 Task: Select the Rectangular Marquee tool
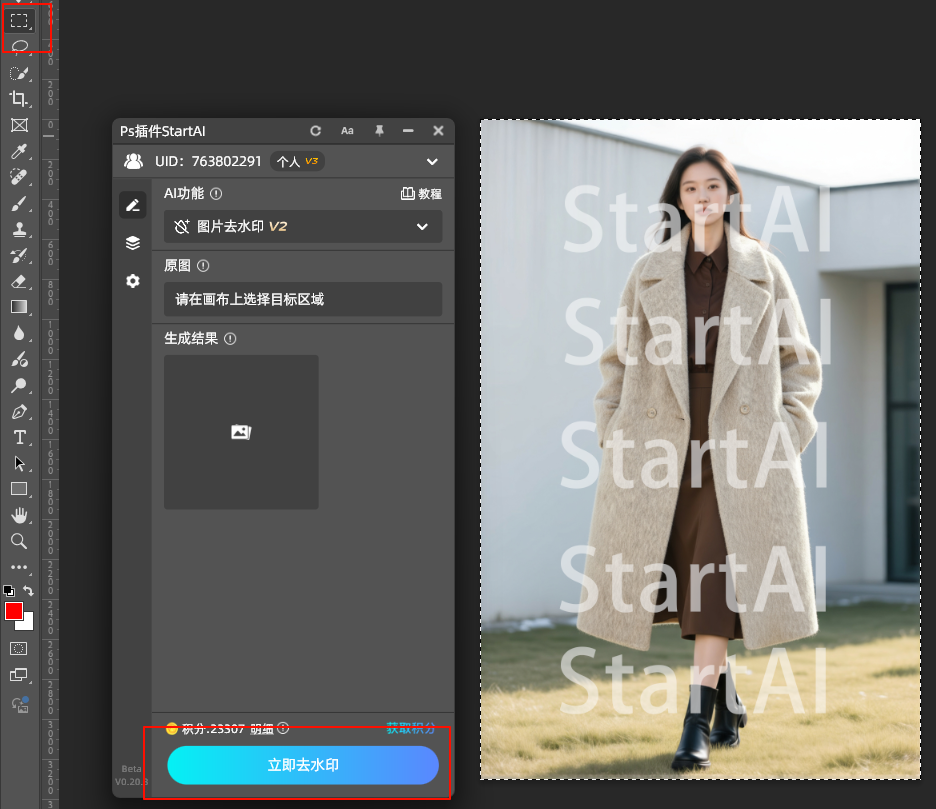pyautogui.click(x=19, y=20)
